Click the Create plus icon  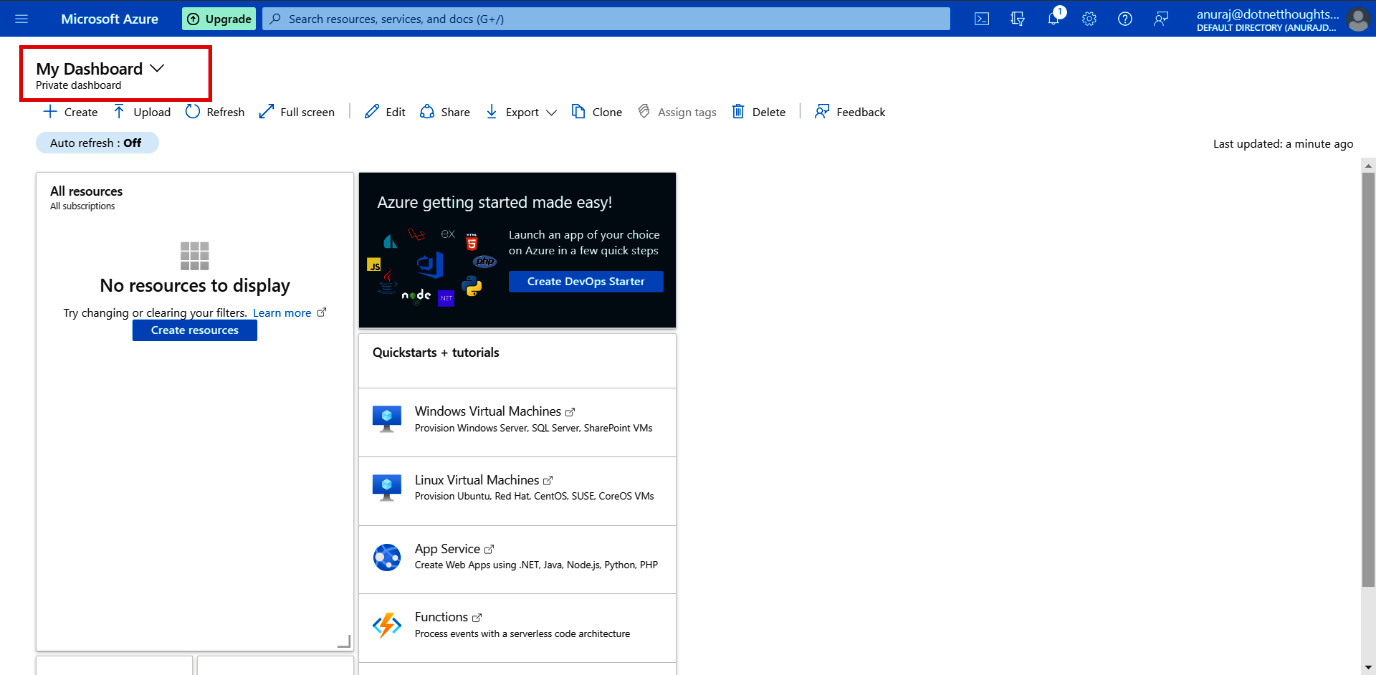click(50, 112)
